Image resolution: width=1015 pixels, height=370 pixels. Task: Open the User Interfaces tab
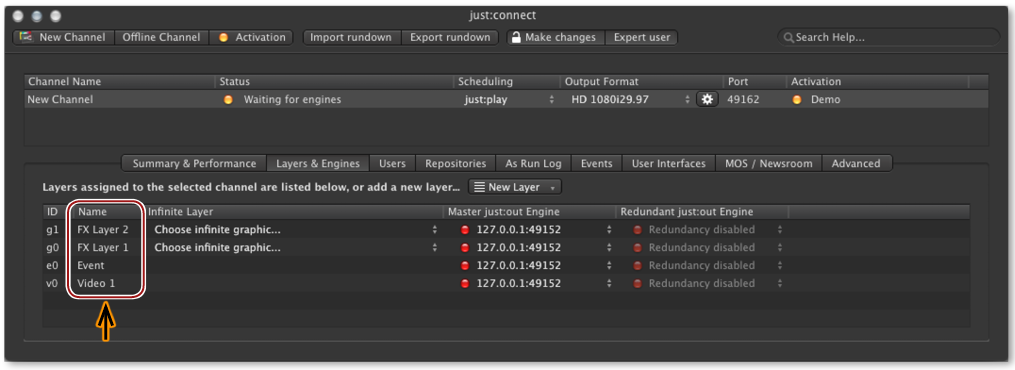tap(669, 164)
